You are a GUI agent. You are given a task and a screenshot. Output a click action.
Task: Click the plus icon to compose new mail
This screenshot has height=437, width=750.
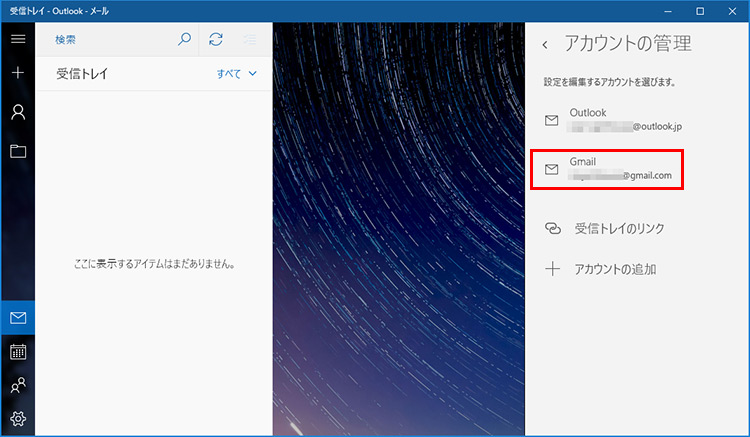17,73
